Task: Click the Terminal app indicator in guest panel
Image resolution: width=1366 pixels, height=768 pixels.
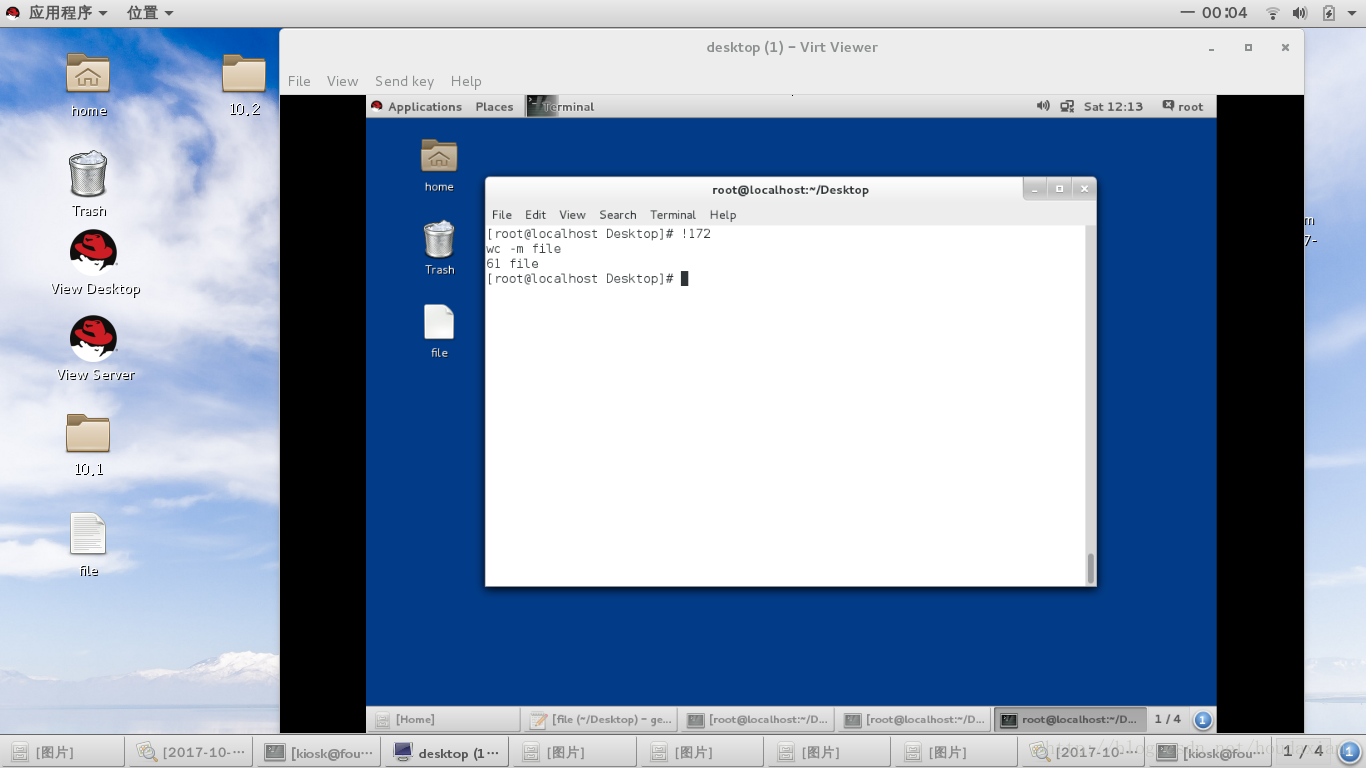Action: [561, 106]
